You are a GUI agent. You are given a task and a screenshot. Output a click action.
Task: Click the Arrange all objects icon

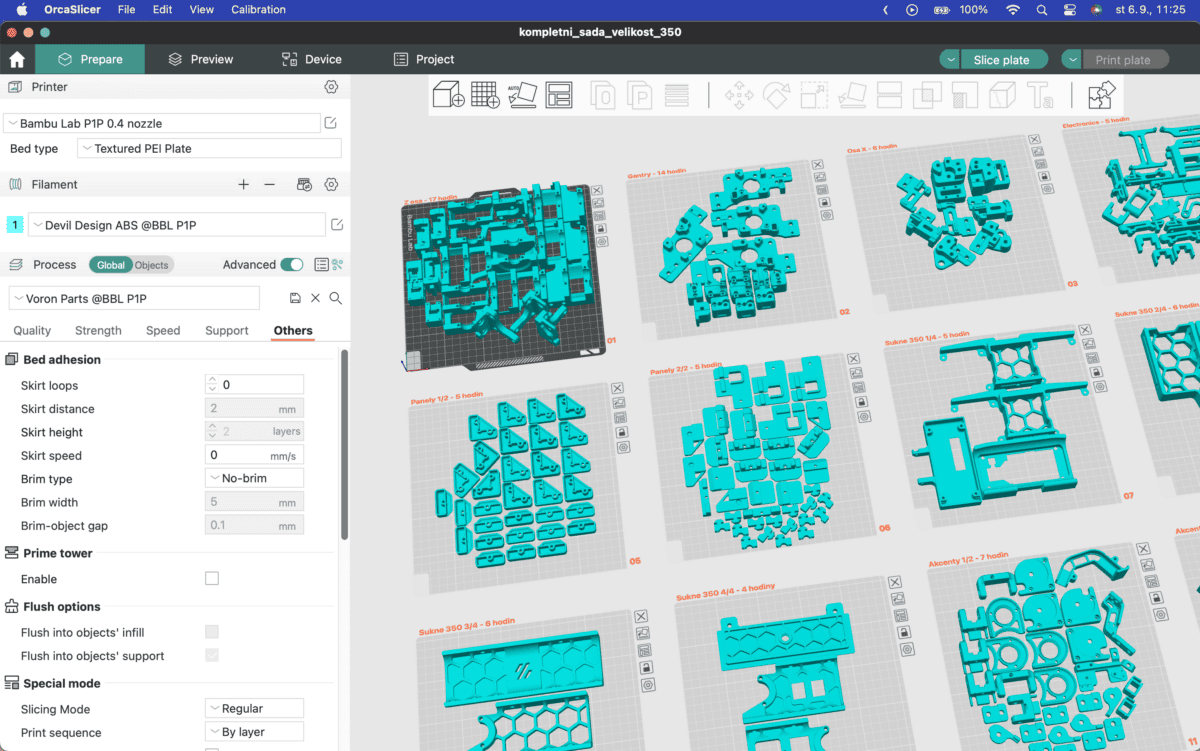click(558, 95)
